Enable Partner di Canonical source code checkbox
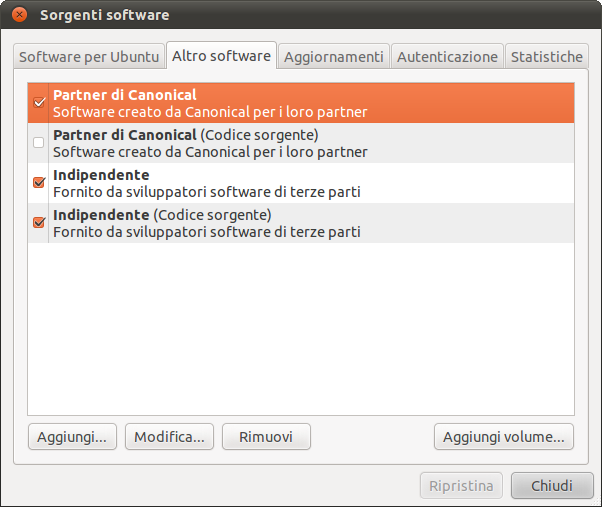602x507 pixels. (39, 143)
